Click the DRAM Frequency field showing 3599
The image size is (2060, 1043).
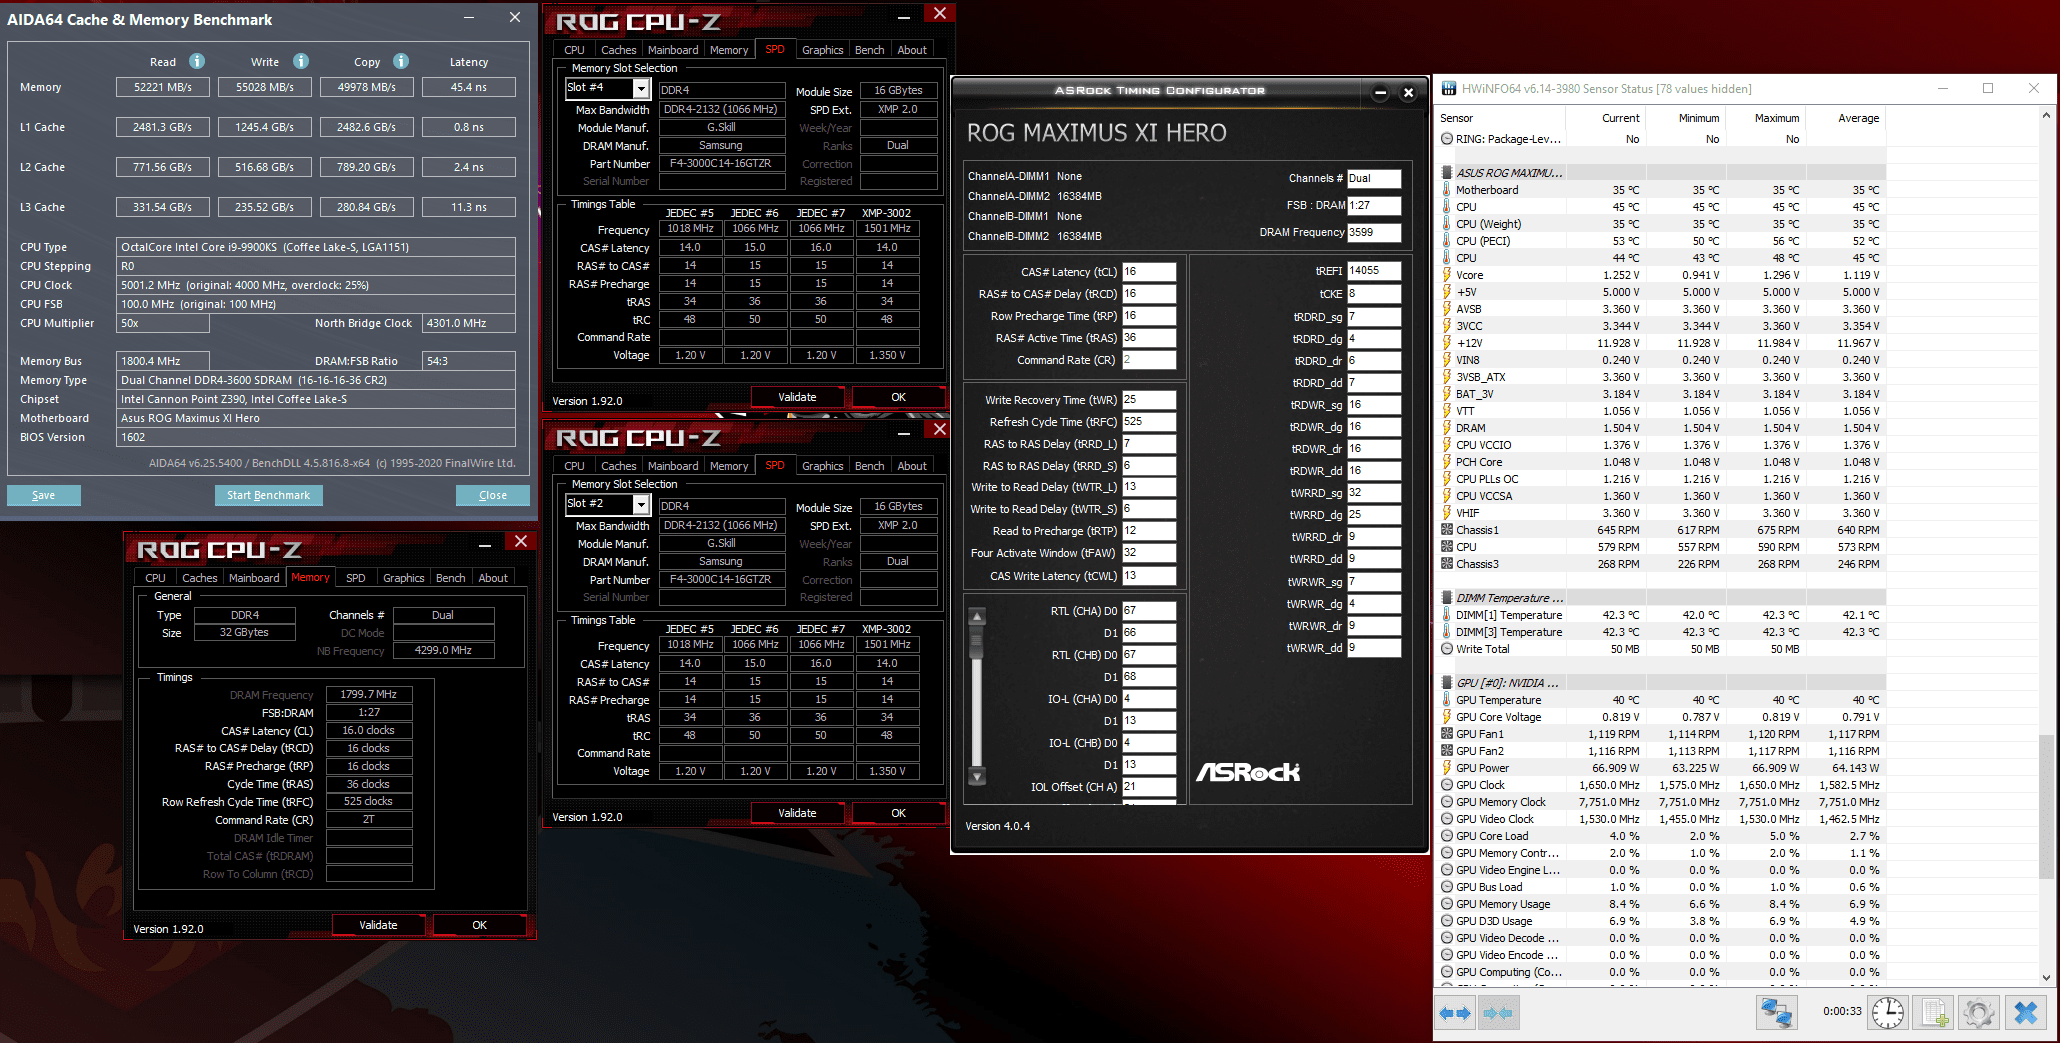click(x=1373, y=232)
